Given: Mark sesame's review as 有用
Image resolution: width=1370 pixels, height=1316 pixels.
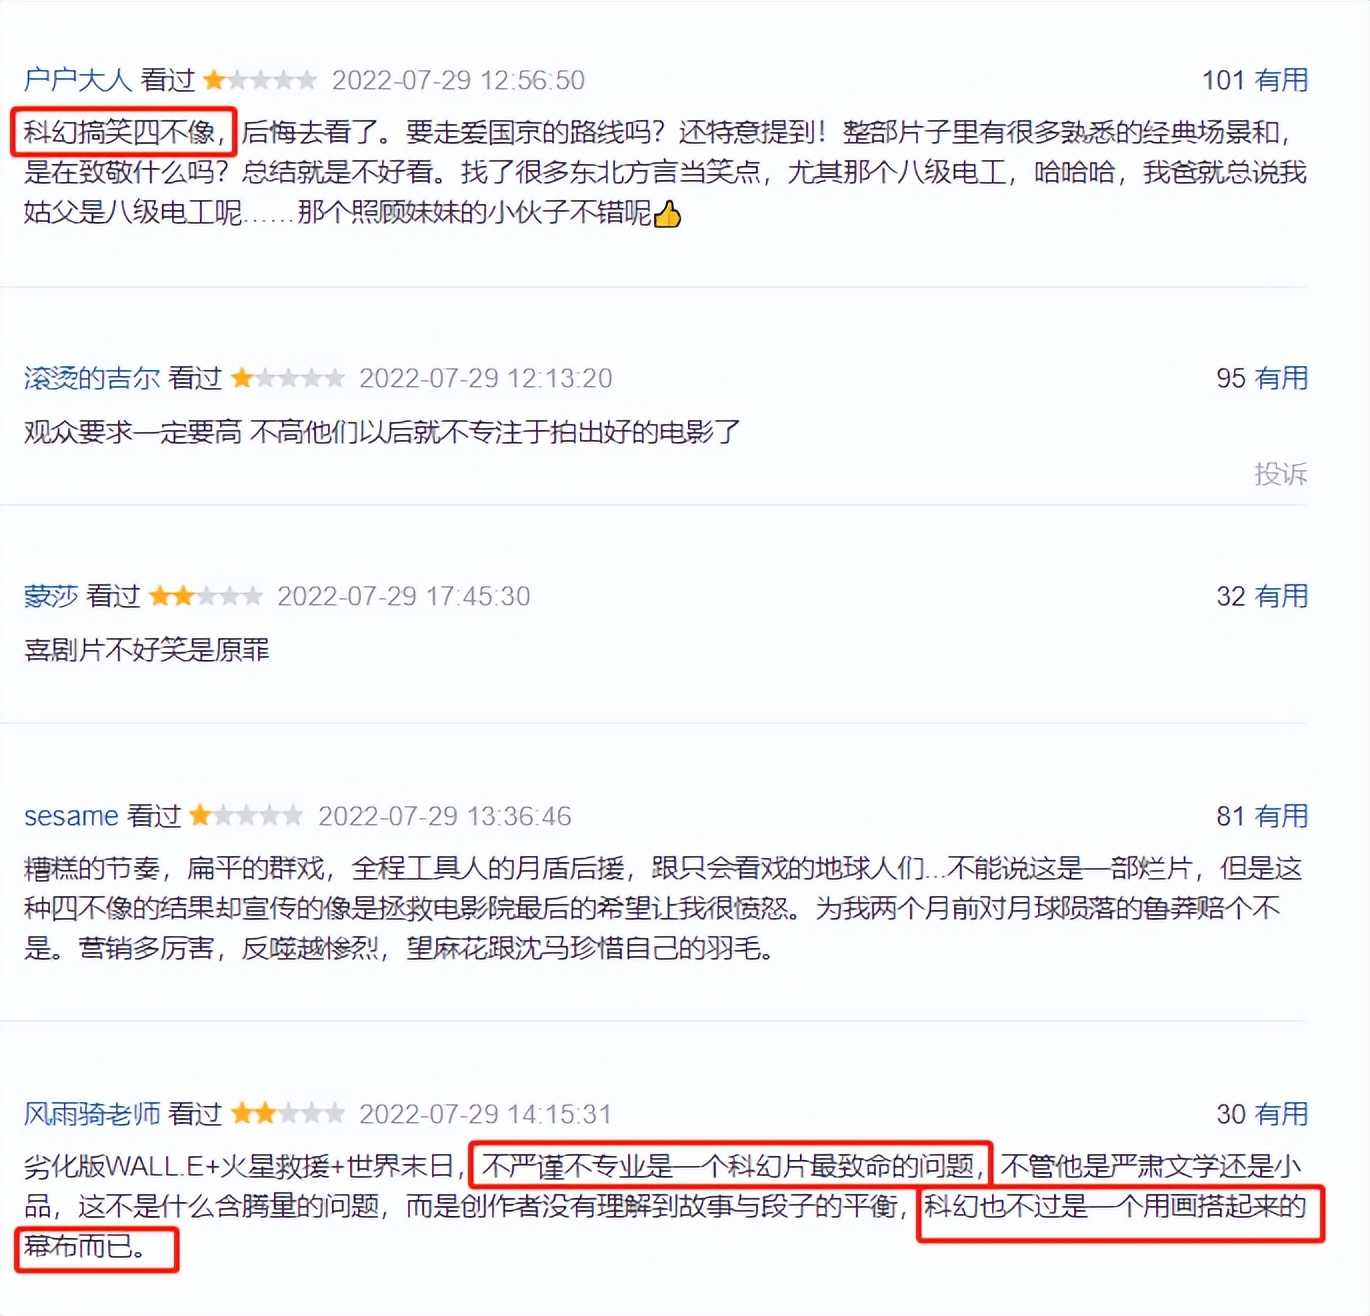Looking at the screenshot, I should [1281, 816].
